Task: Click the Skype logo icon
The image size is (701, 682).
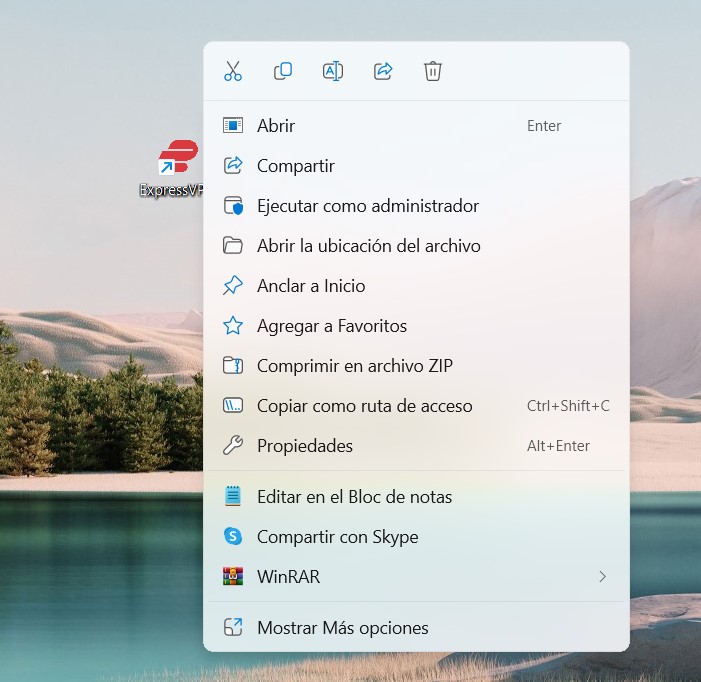Action: (233, 536)
